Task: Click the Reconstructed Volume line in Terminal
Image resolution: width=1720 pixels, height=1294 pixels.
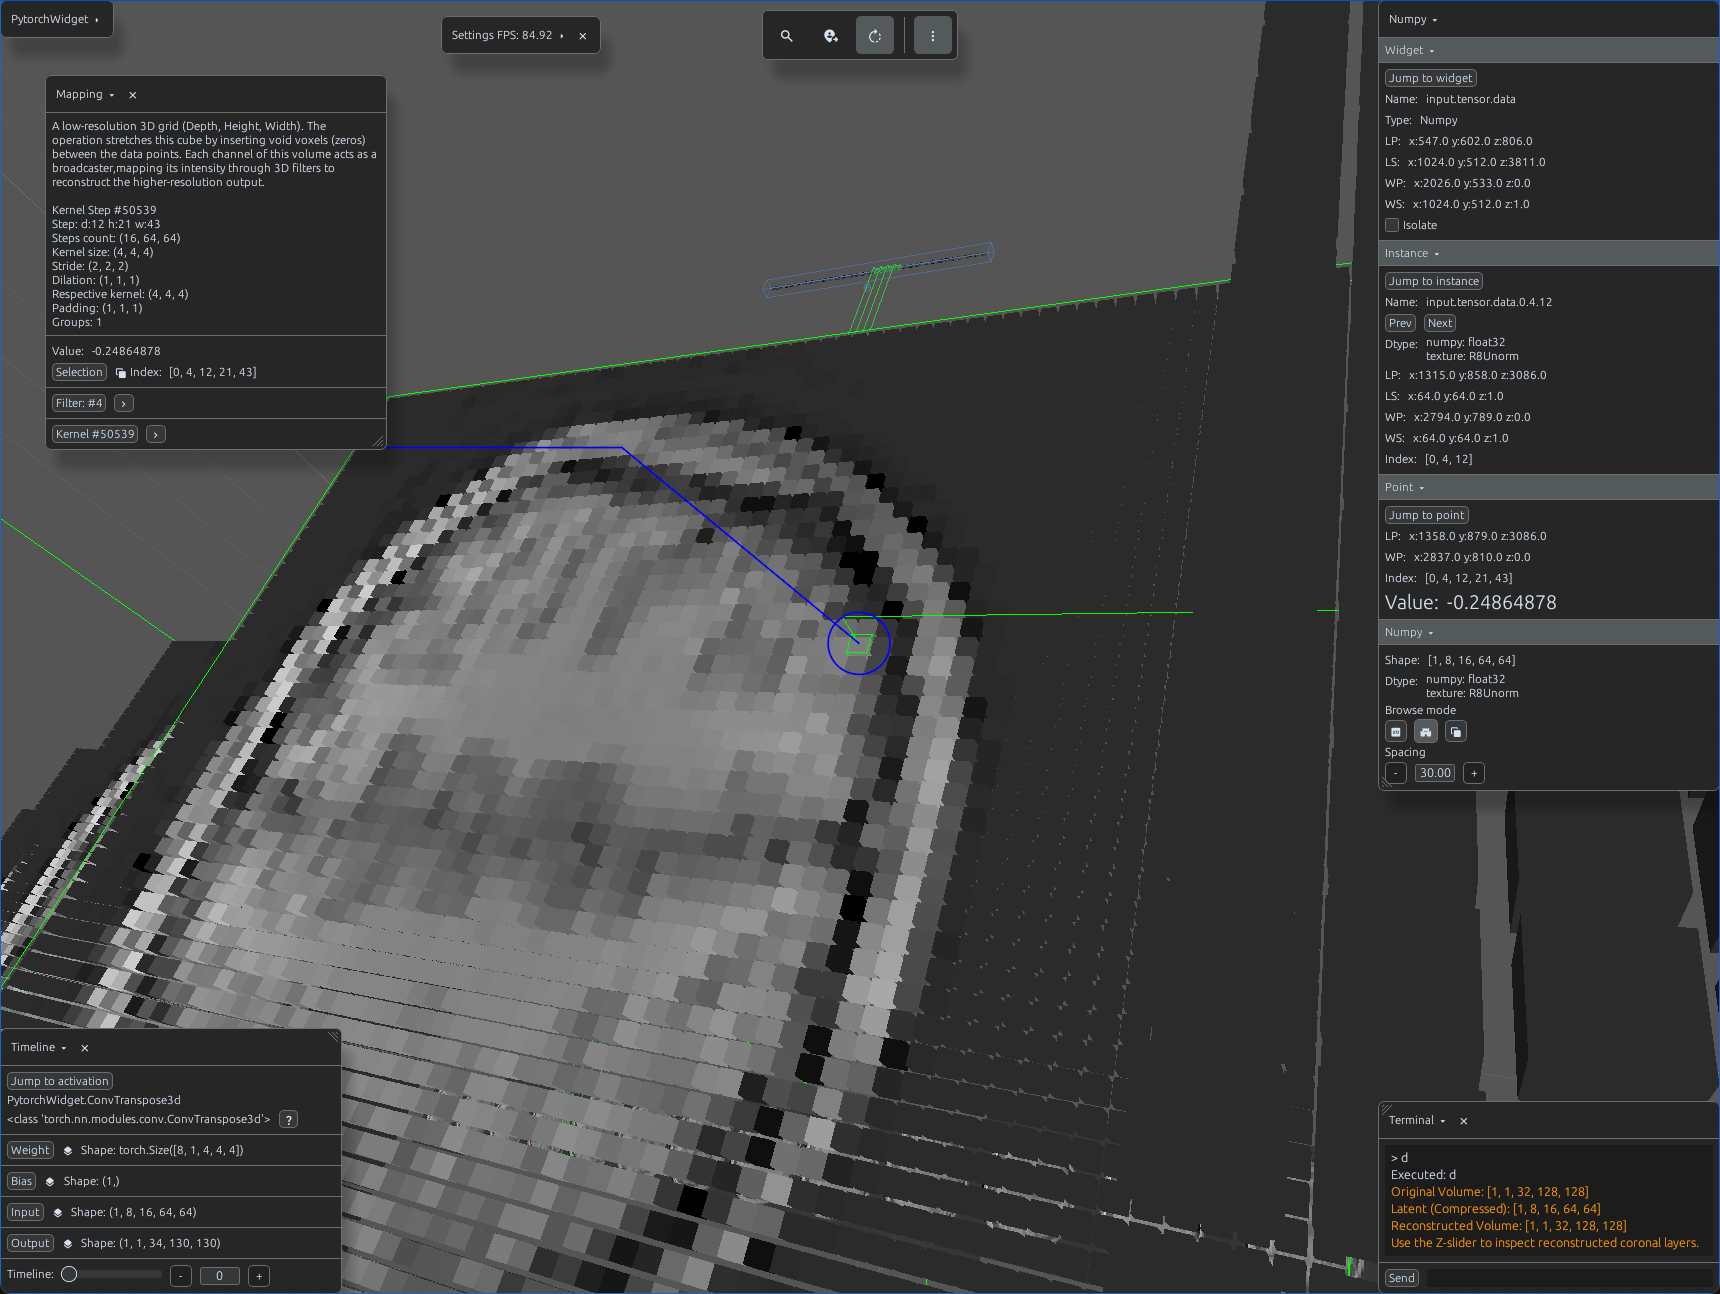Action: [x=1508, y=1226]
